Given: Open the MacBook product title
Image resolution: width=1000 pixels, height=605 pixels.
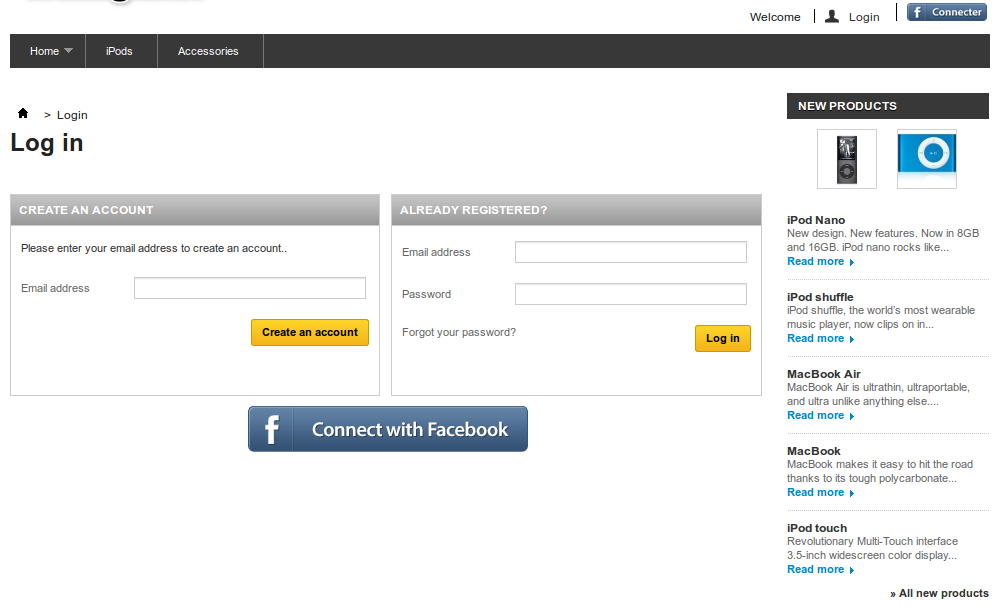Looking at the screenshot, I should (x=814, y=451).
